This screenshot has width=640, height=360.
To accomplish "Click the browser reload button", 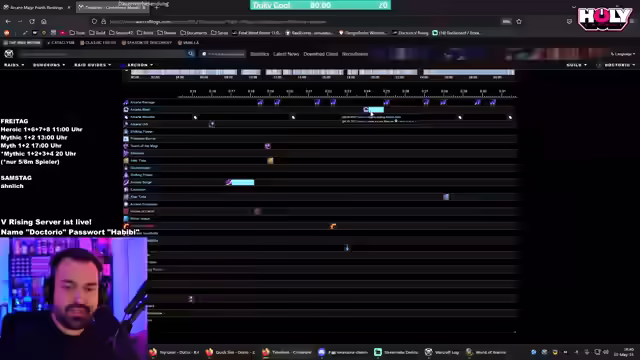I will point(32,21).
